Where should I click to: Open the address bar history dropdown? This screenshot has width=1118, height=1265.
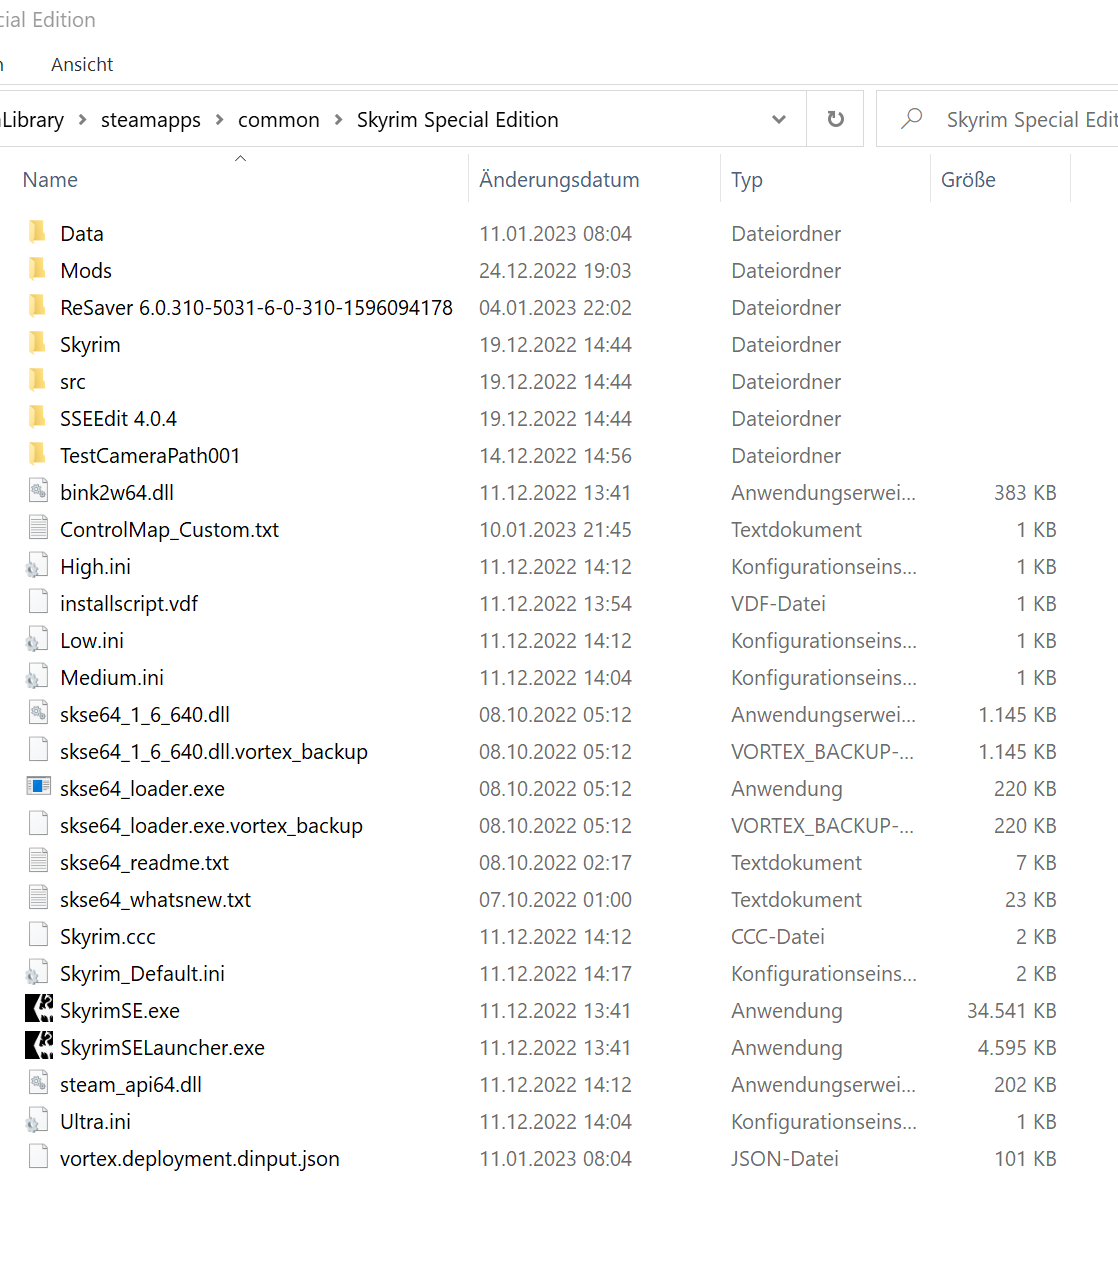pos(779,120)
